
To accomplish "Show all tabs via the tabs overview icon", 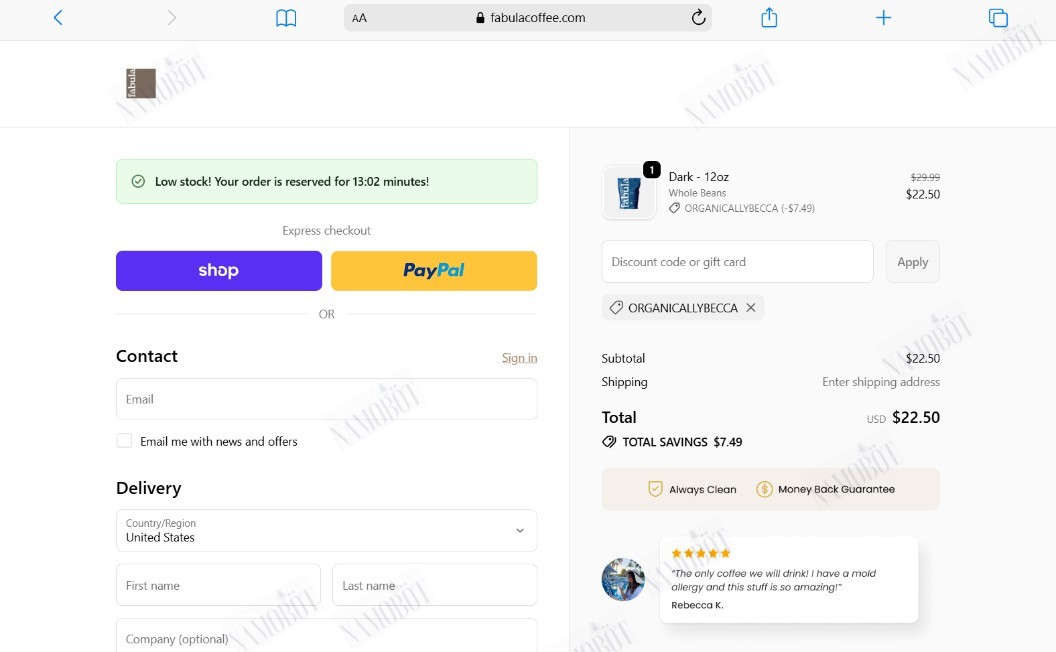I will (998, 18).
